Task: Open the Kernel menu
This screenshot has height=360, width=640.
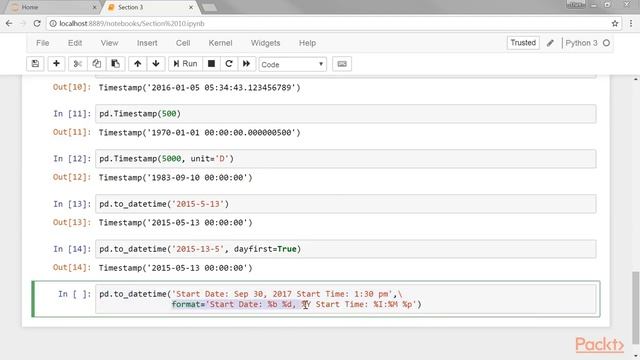Action: pyautogui.click(x=220, y=43)
